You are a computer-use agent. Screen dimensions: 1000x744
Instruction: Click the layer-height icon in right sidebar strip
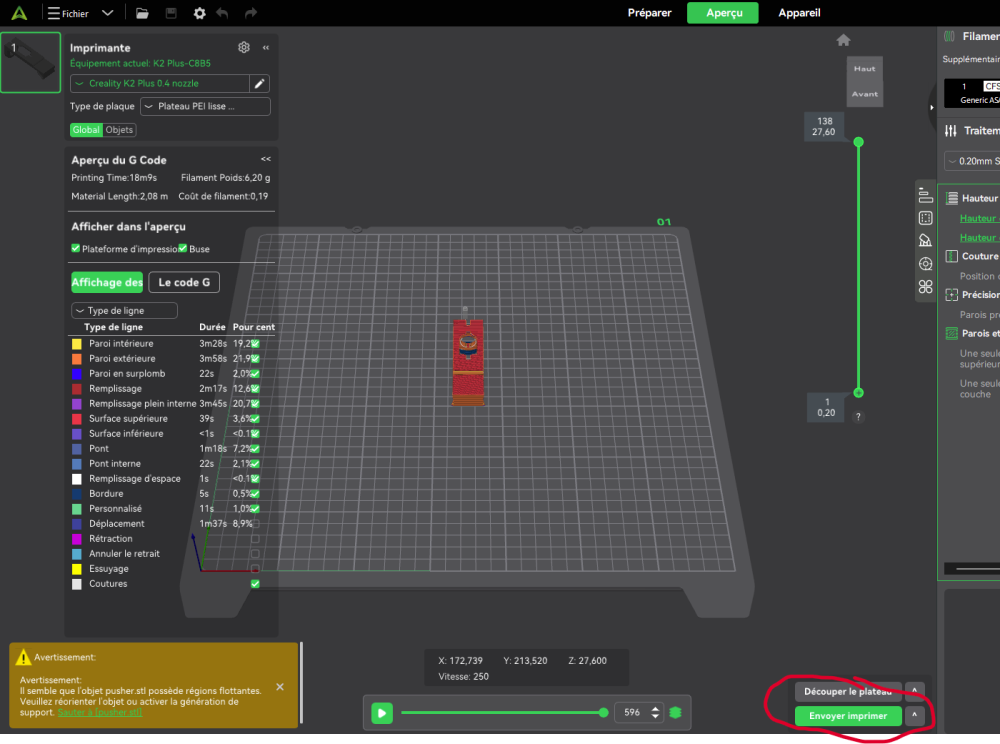point(925,195)
